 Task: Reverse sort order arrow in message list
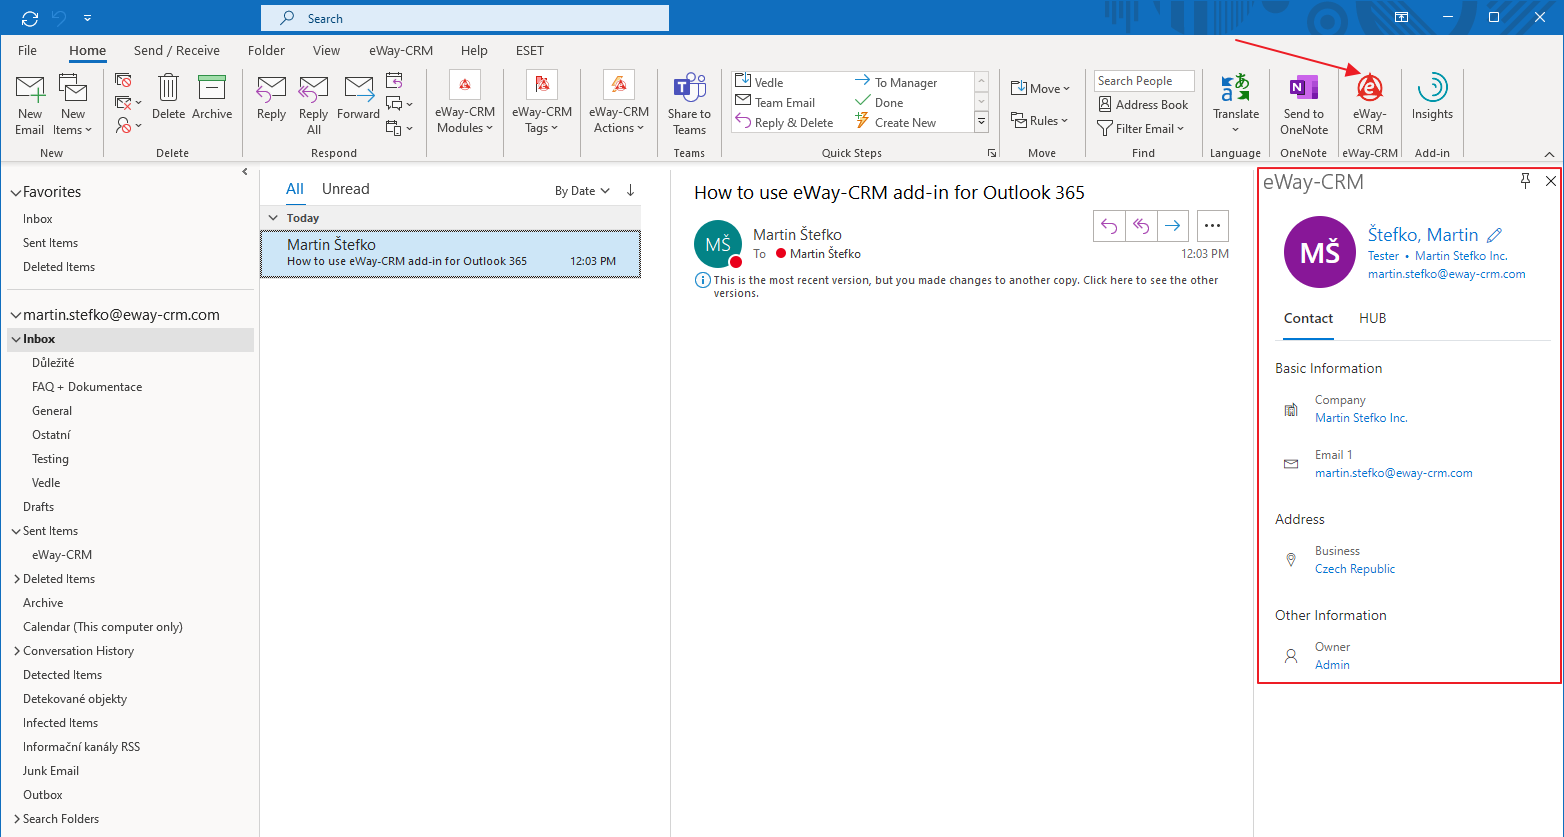coord(630,190)
